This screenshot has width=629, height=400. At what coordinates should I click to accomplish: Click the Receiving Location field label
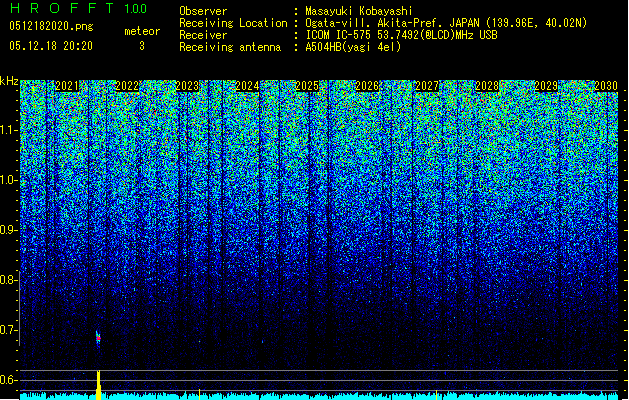coord(233,23)
